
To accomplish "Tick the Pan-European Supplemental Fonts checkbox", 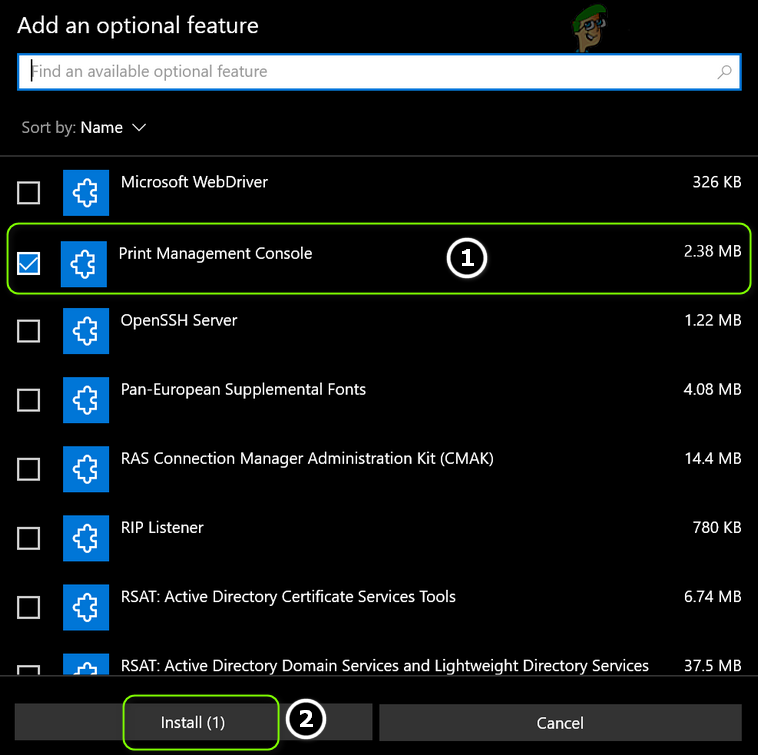I will click(29, 400).
